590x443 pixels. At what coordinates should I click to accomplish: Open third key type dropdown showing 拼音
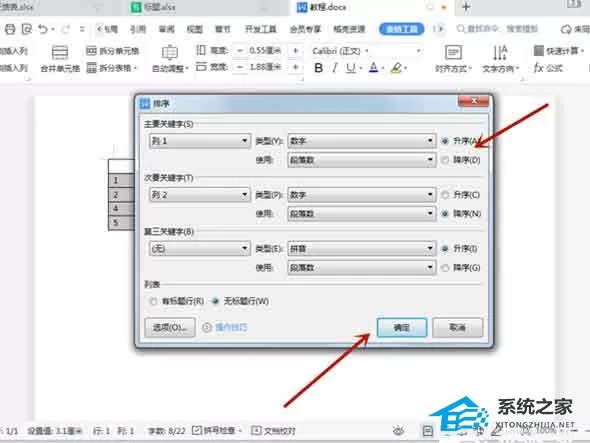(x=362, y=249)
